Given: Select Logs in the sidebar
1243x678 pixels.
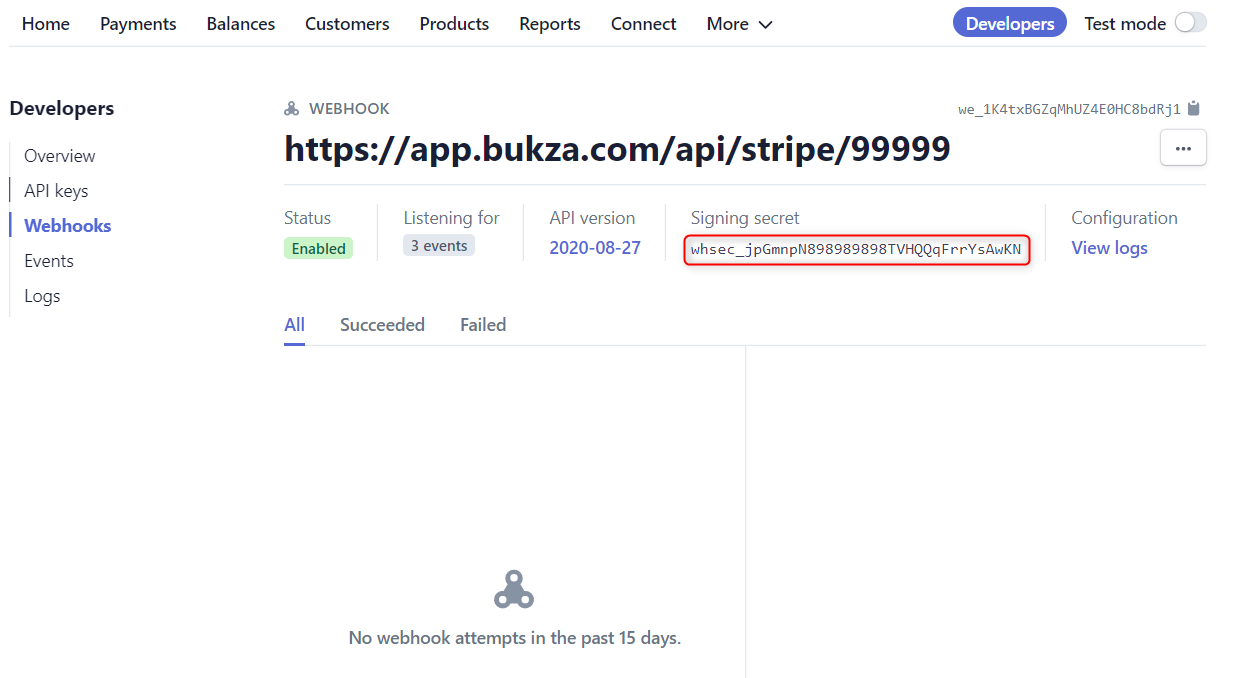Looking at the screenshot, I should point(42,296).
